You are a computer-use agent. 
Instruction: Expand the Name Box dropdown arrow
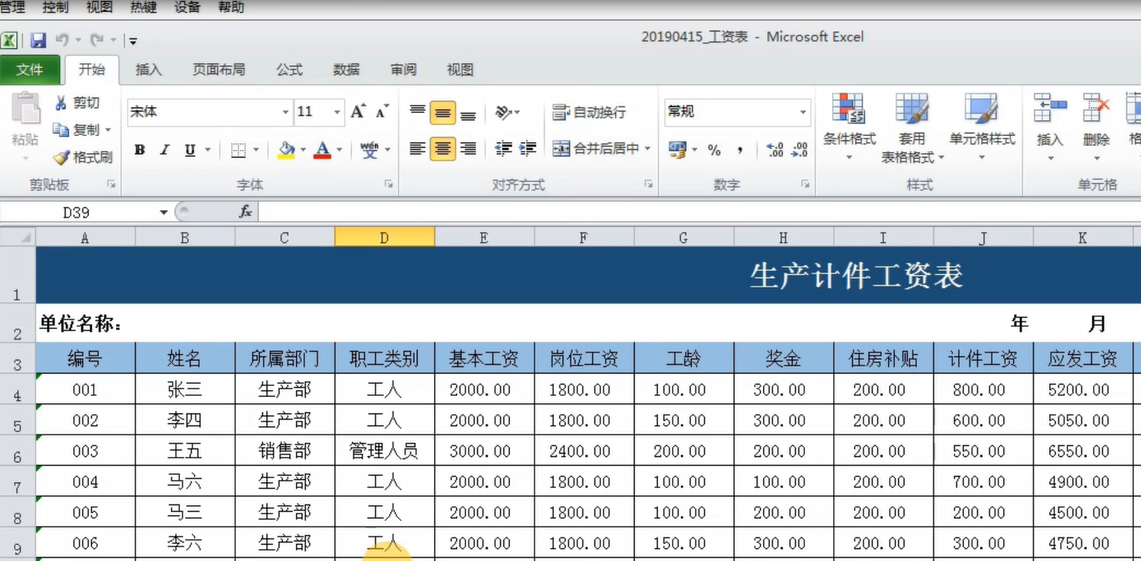point(164,212)
